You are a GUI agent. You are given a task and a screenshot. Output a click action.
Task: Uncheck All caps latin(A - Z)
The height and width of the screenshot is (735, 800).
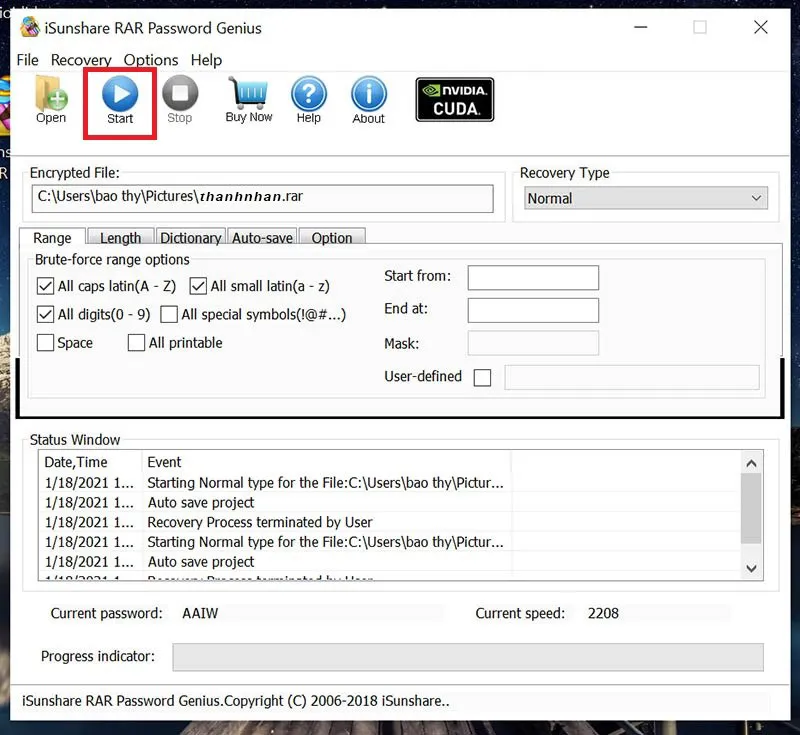tap(45, 286)
